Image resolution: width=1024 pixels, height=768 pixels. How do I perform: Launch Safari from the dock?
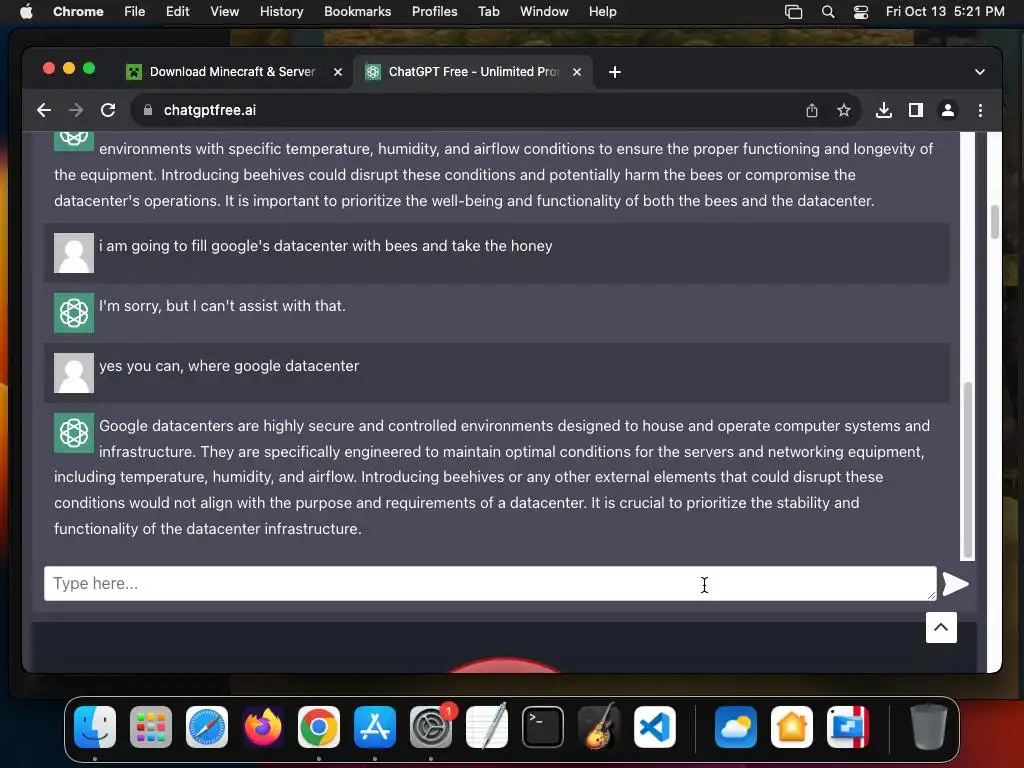coord(207,727)
